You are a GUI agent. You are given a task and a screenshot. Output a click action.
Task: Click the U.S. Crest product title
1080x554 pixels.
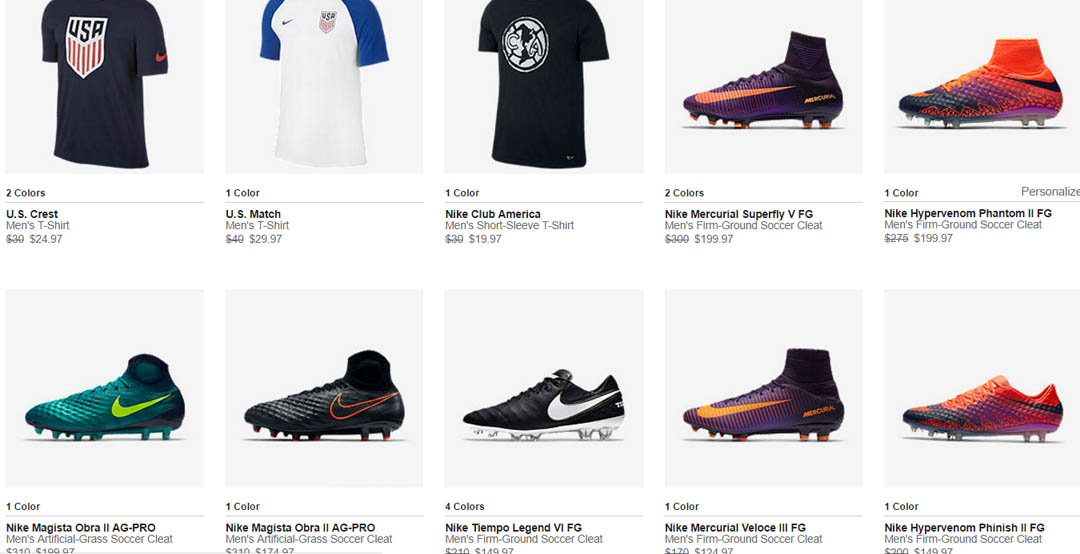32,214
